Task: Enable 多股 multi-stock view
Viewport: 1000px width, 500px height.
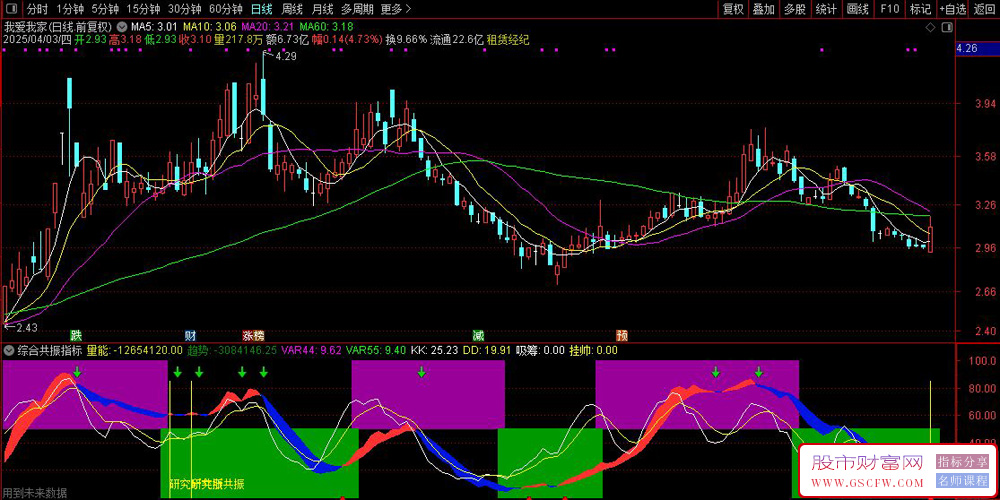Action: pos(794,9)
